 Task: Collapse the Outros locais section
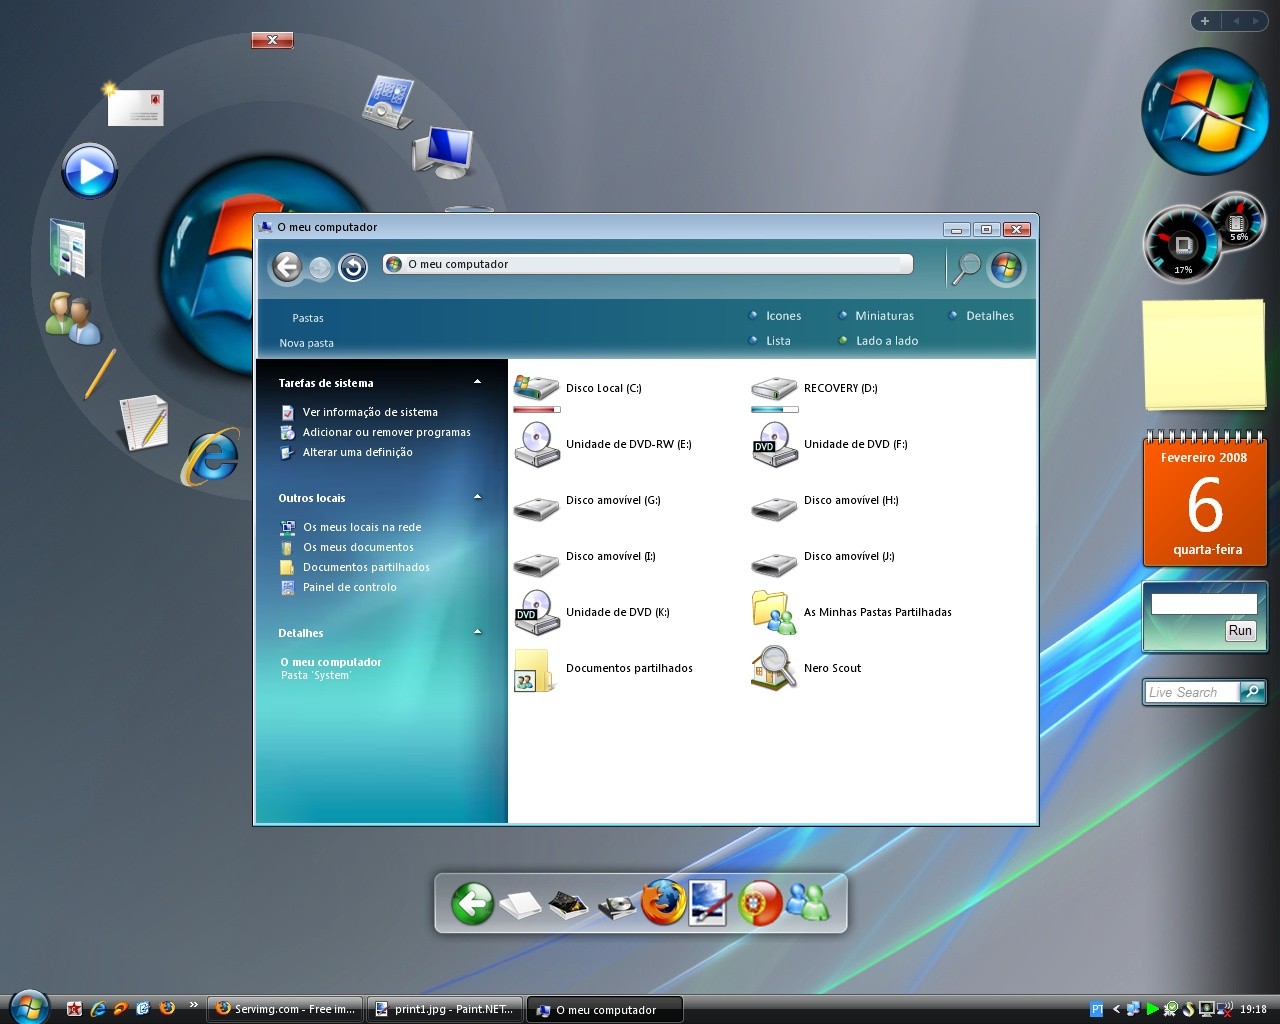(x=478, y=496)
